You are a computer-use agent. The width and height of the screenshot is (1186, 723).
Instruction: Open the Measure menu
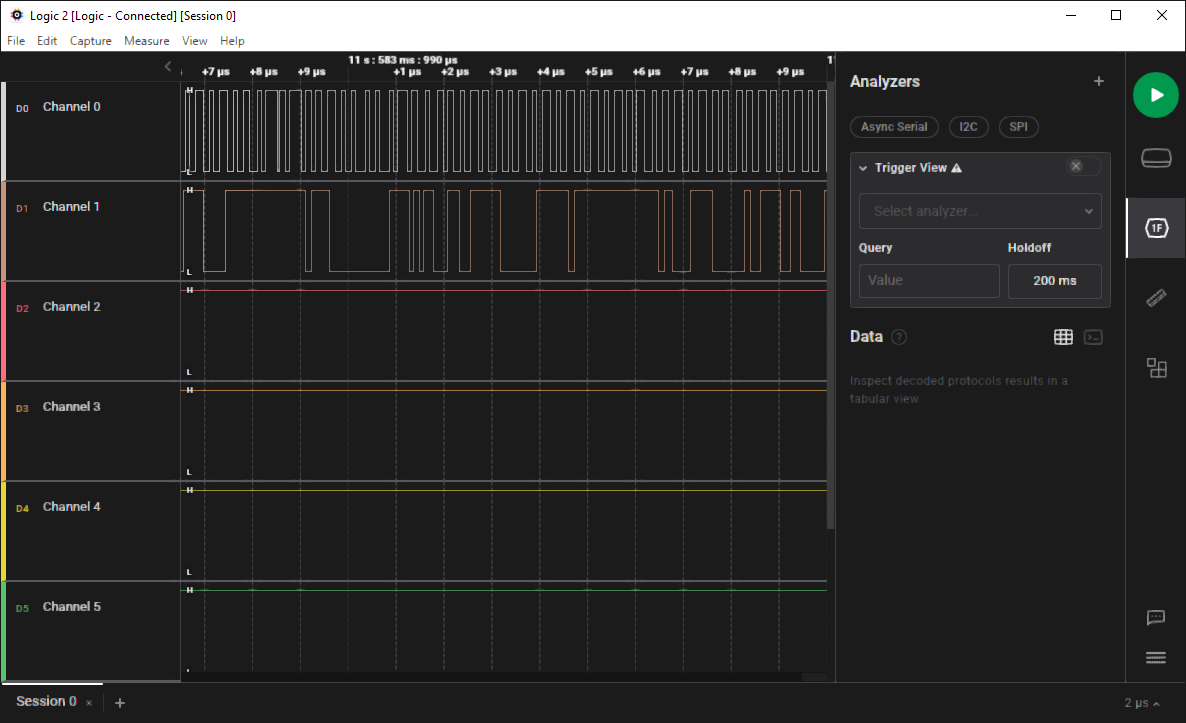[x=146, y=41]
